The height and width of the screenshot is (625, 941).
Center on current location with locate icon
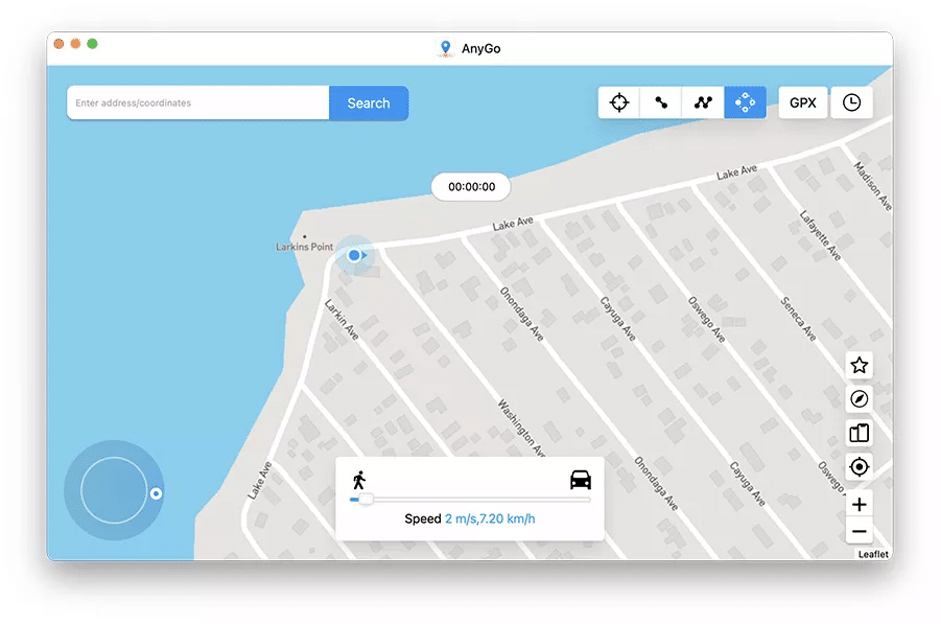point(858,467)
